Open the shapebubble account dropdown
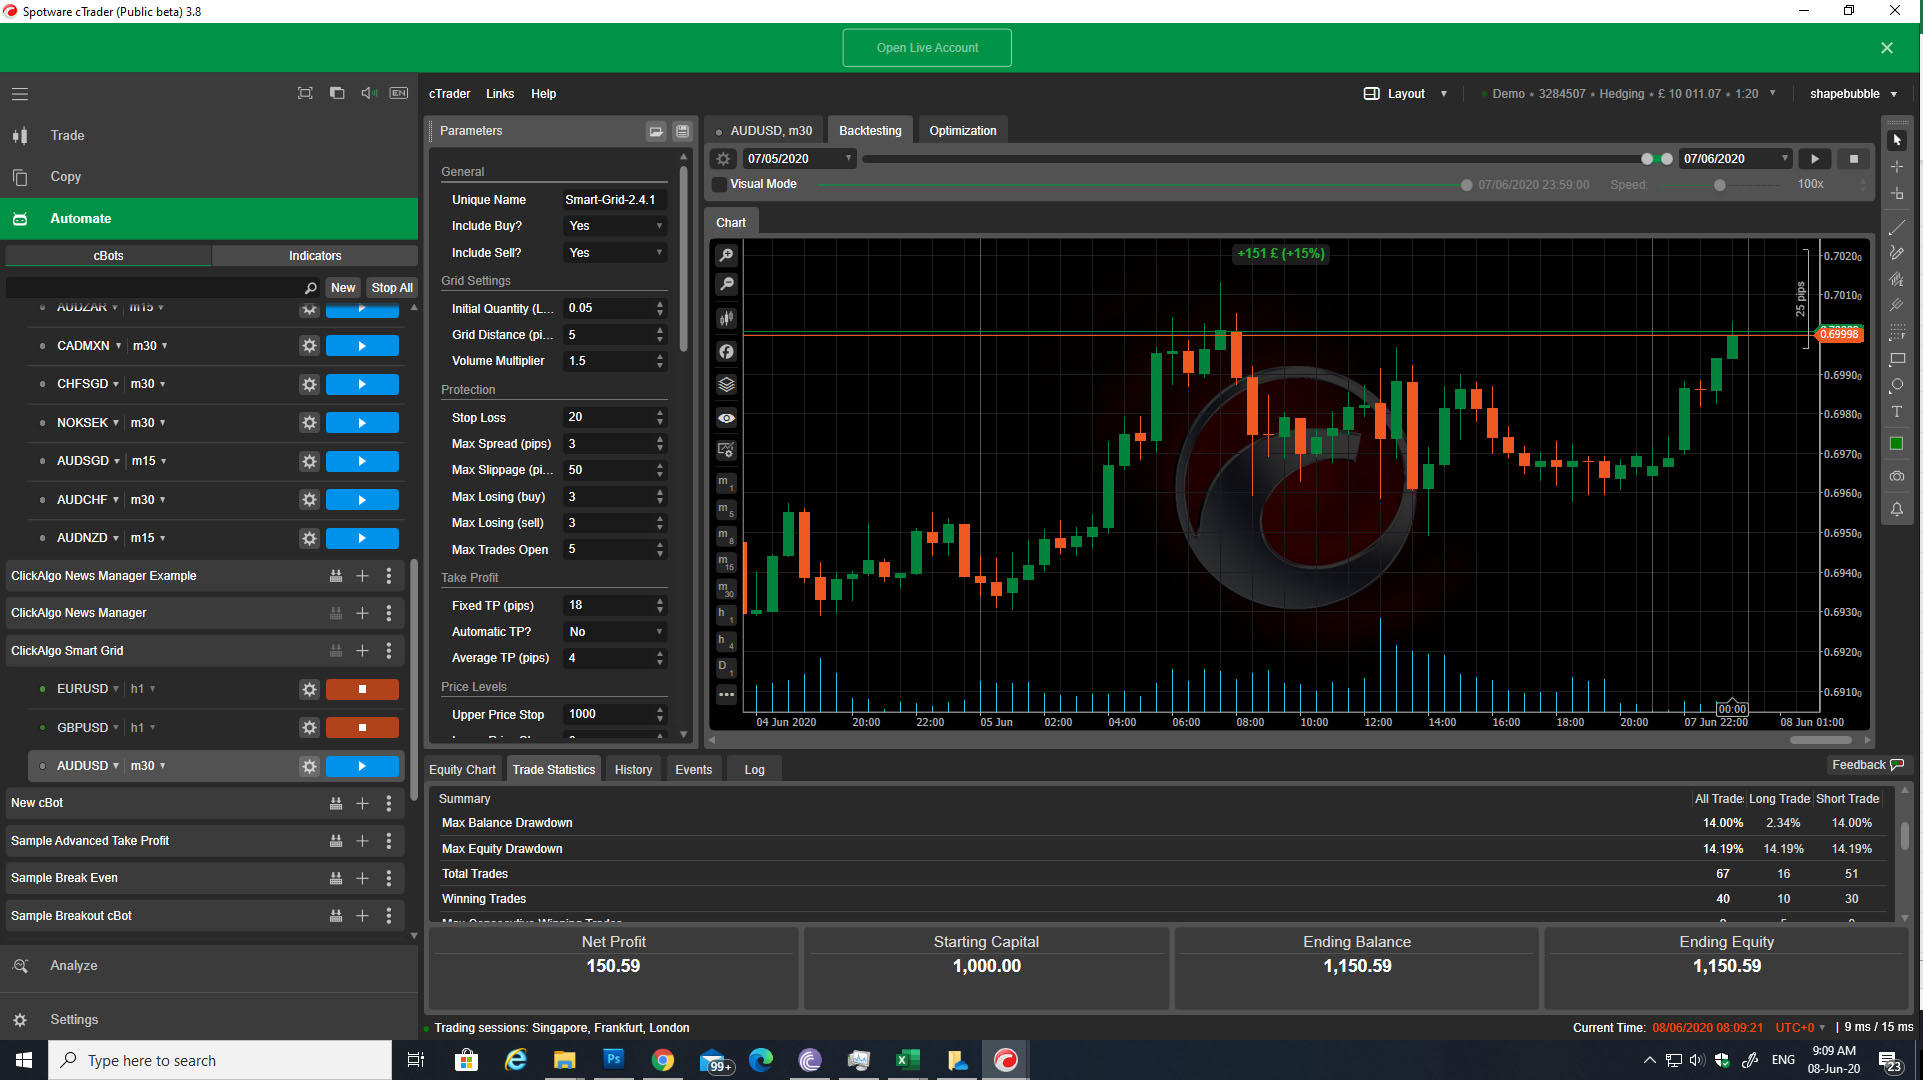Viewport: 1923px width, 1080px height. coord(1853,94)
